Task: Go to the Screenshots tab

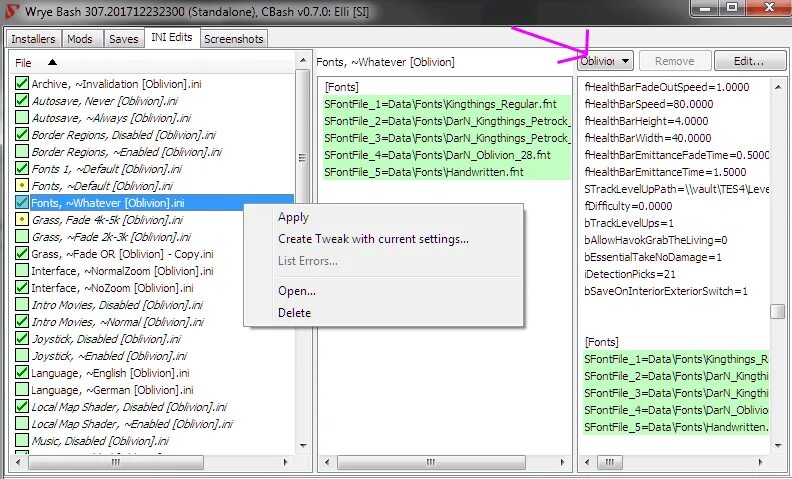Action: point(234,39)
